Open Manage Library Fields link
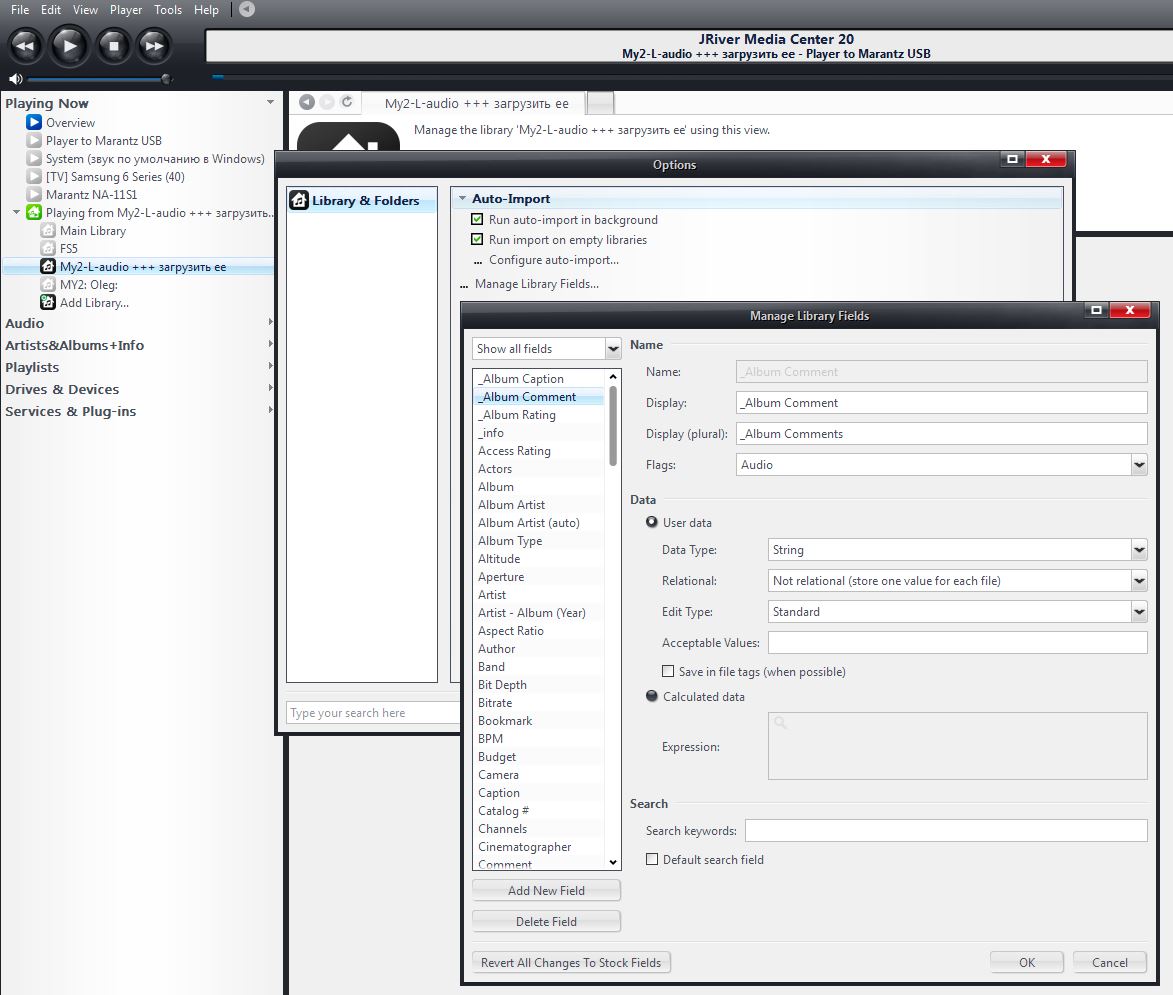The width and height of the screenshot is (1173, 995). click(x=536, y=284)
